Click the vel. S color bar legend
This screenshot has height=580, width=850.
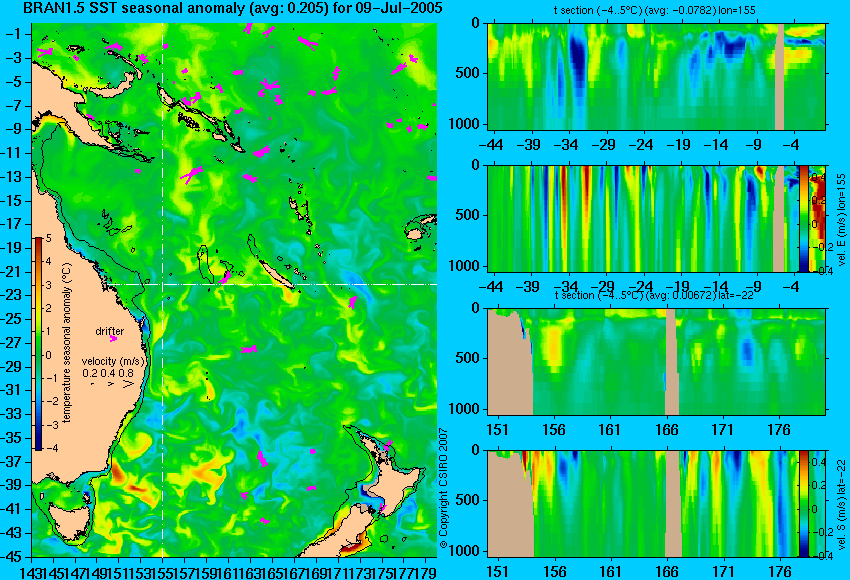(803, 504)
